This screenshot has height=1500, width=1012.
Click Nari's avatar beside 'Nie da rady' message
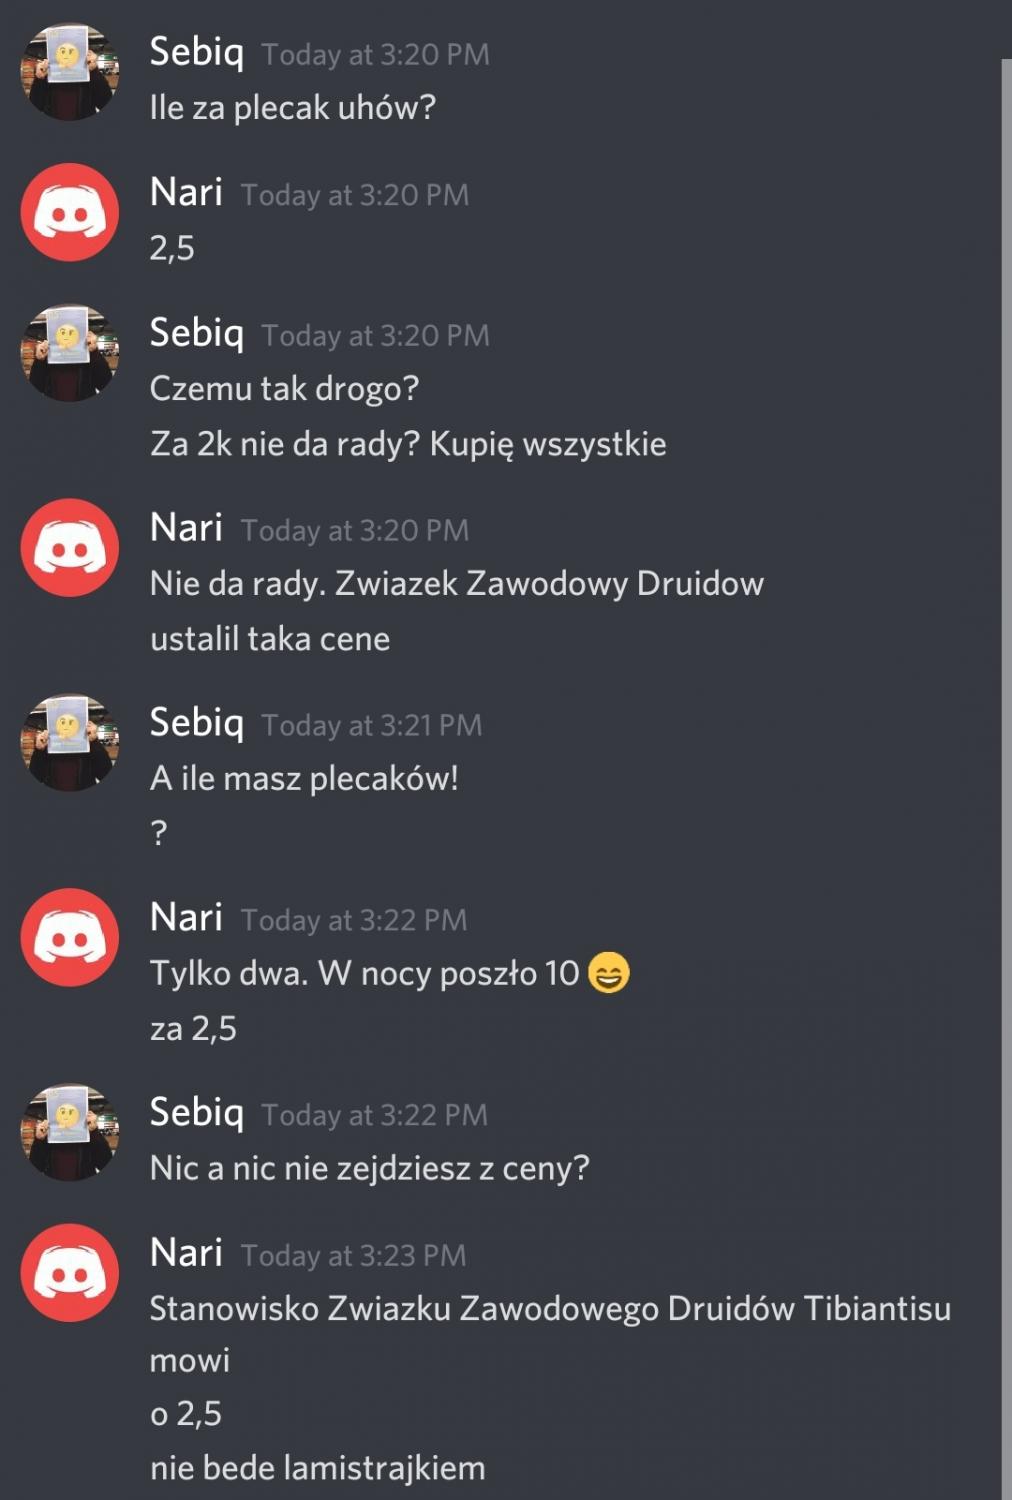point(70,548)
